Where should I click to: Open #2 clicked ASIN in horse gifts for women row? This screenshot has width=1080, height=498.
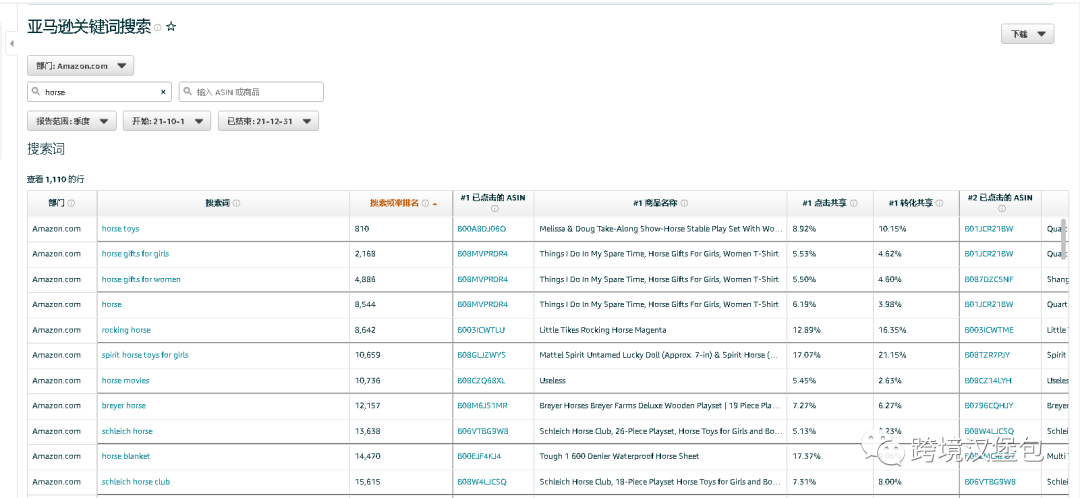[x=989, y=280]
